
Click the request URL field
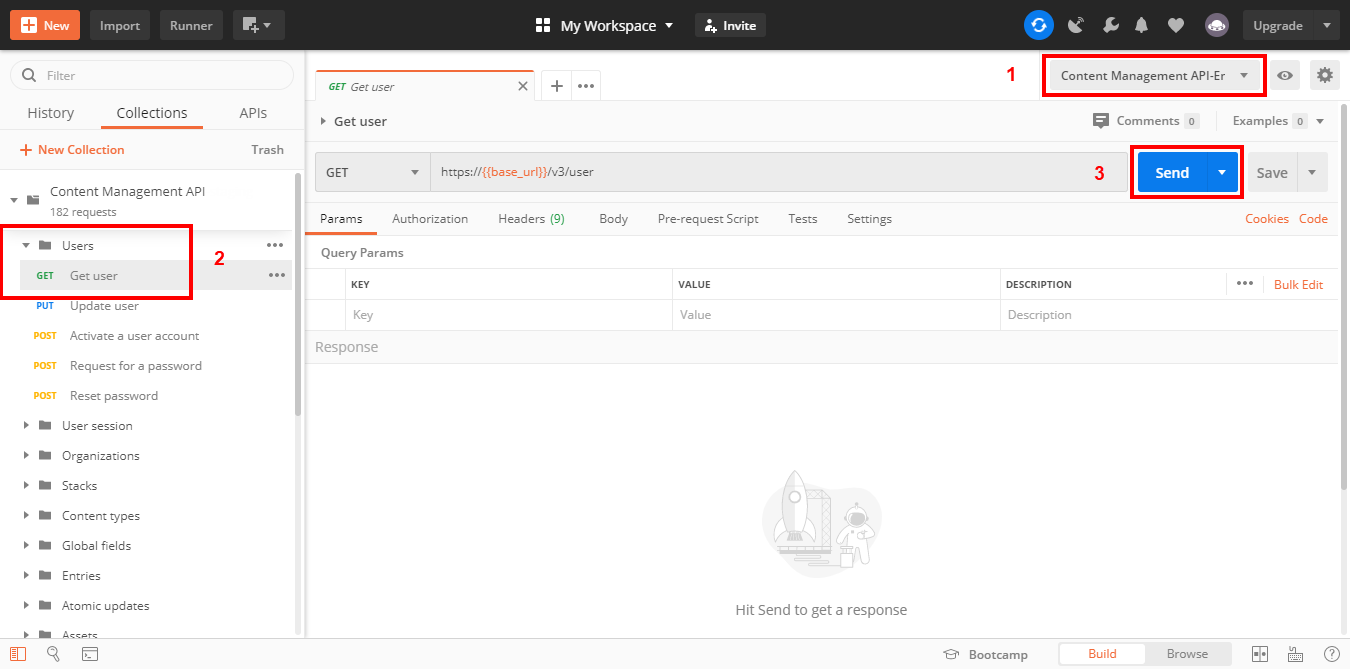coord(779,172)
